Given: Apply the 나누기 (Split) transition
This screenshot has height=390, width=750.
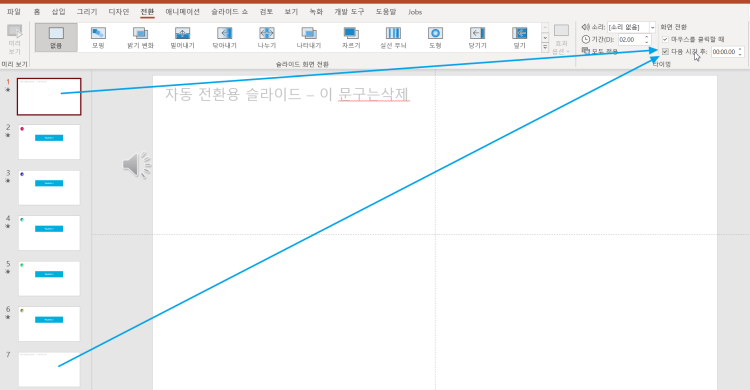Looking at the screenshot, I should point(266,37).
